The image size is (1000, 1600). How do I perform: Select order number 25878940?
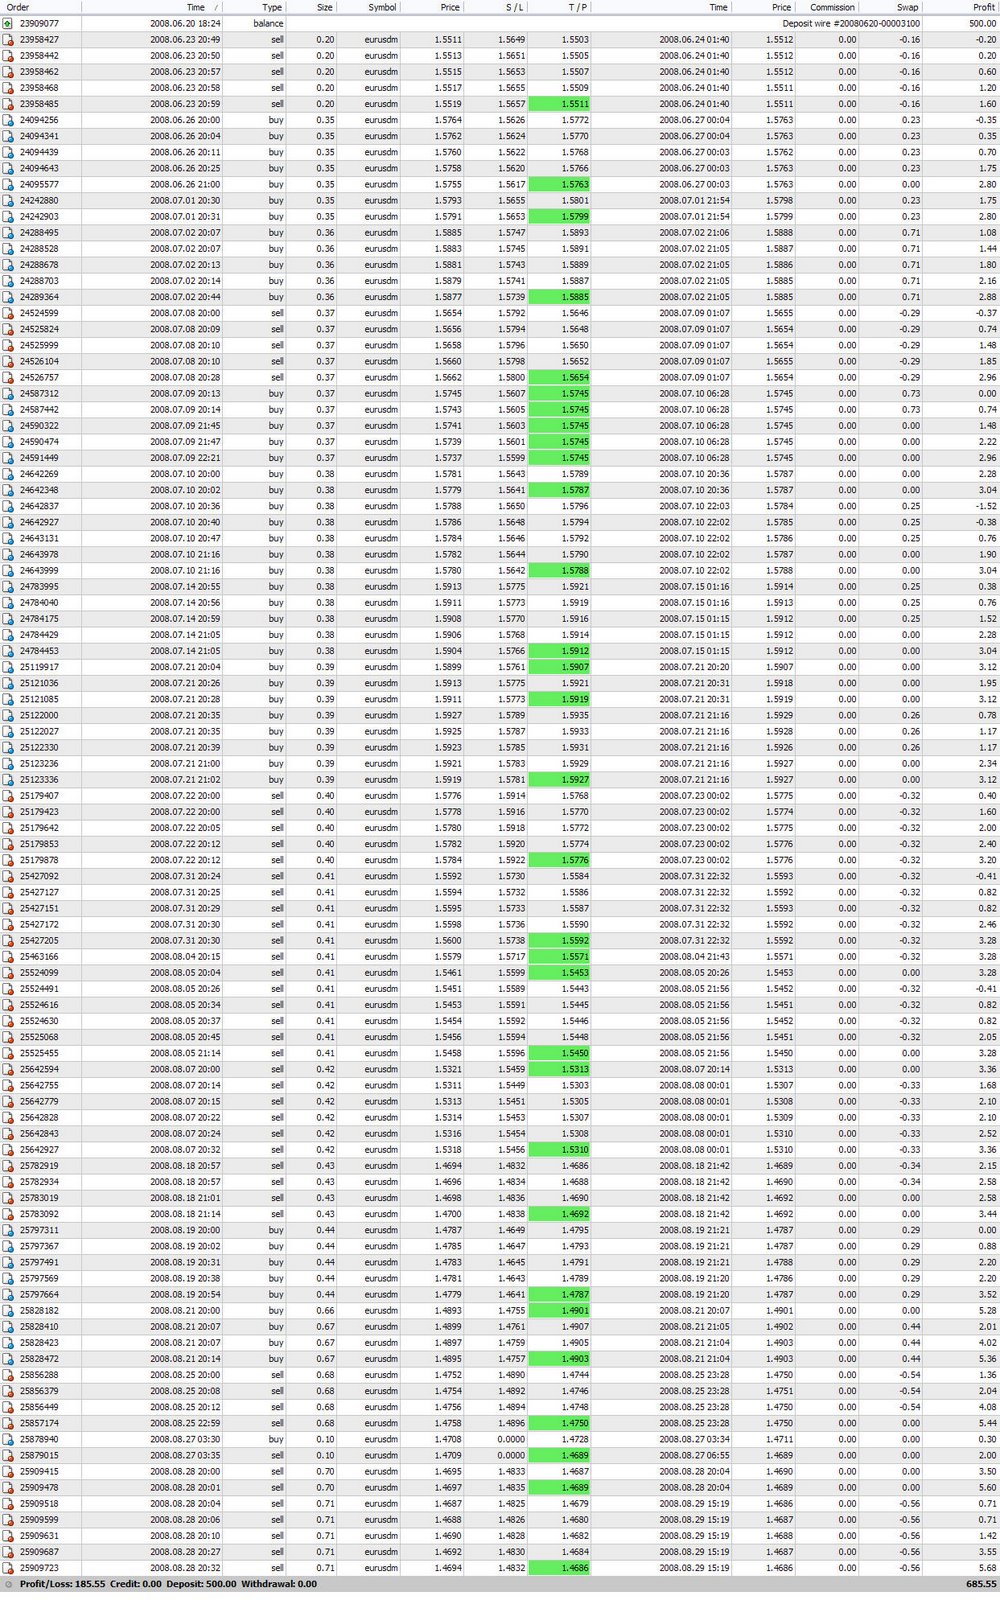coord(39,1439)
